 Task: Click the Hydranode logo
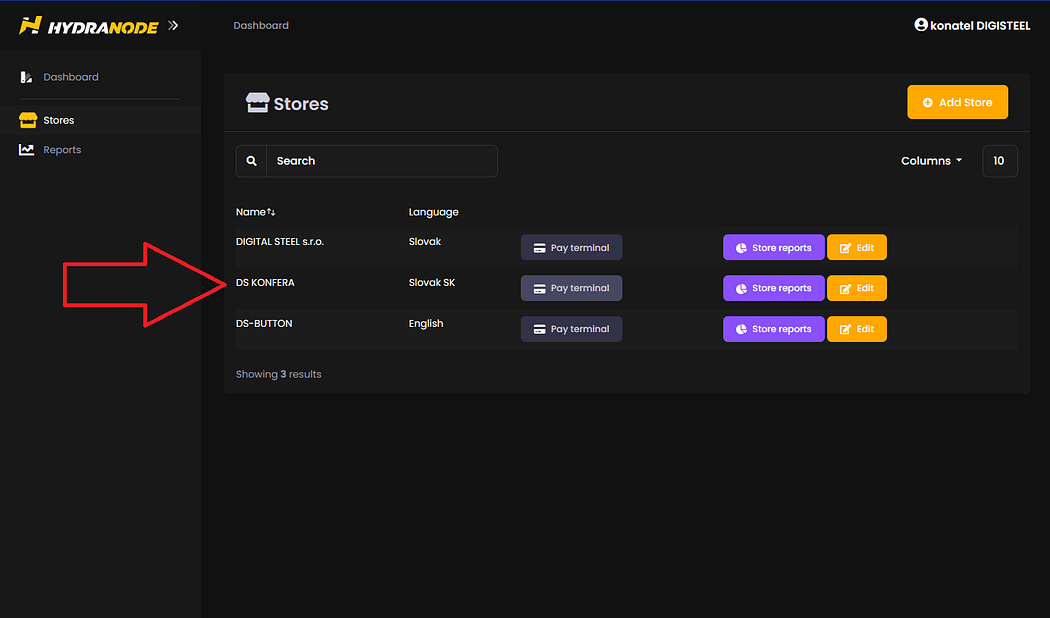tap(88, 26)
